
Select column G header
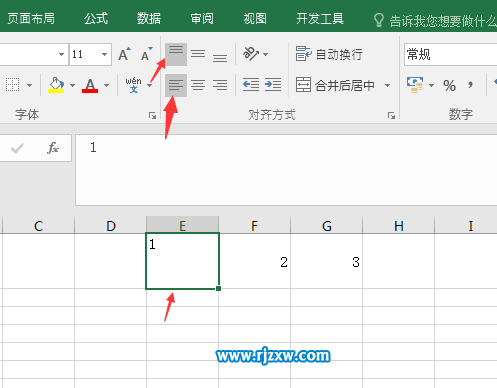(x=327, y=226)
